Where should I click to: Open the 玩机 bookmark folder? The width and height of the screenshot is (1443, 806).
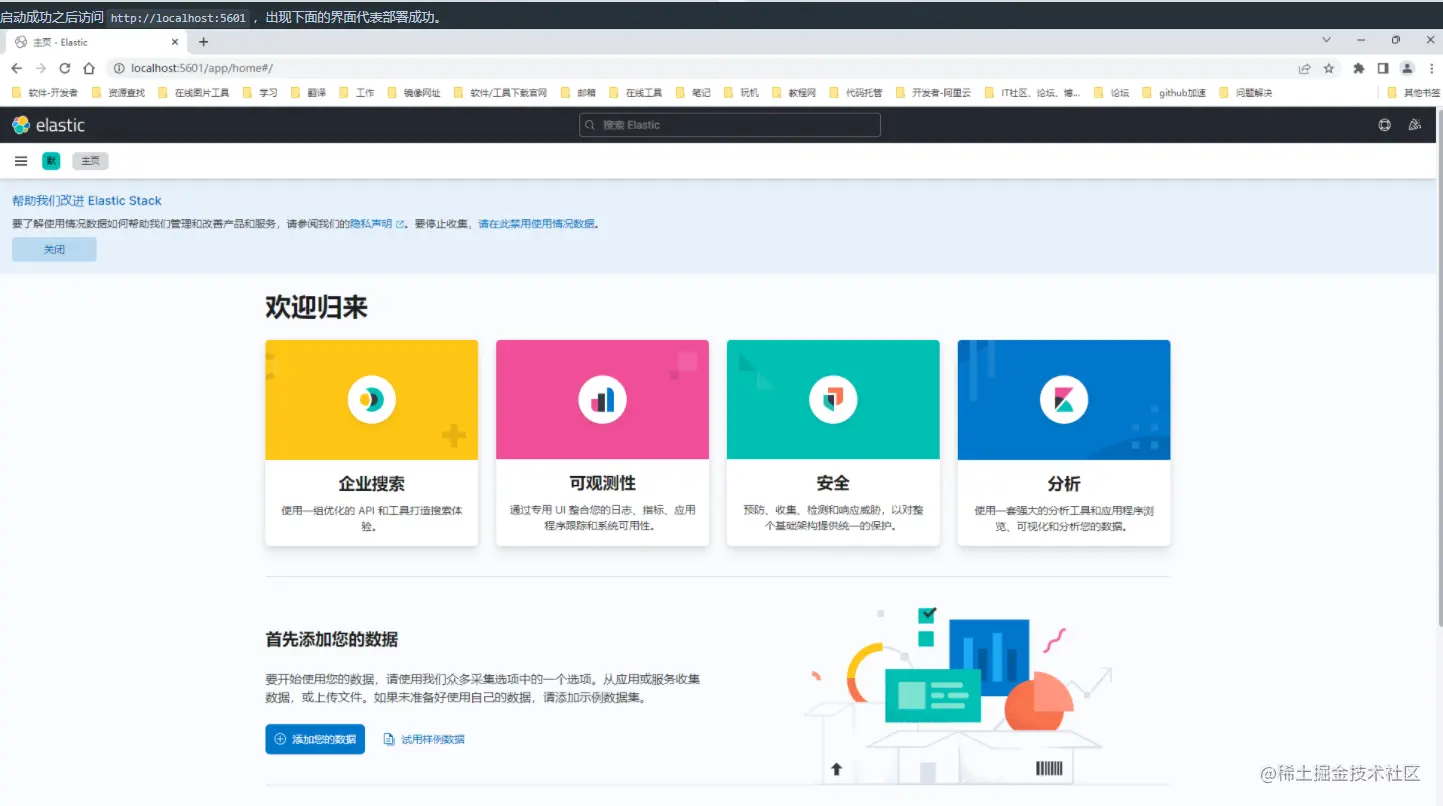click(741, 93)
